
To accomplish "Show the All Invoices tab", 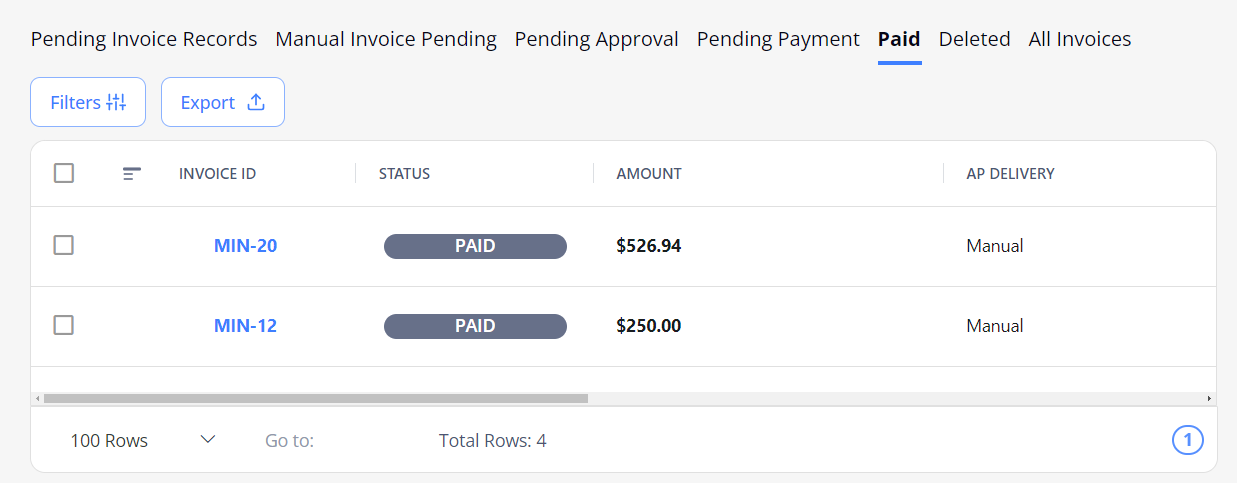I will [1080, 40].
